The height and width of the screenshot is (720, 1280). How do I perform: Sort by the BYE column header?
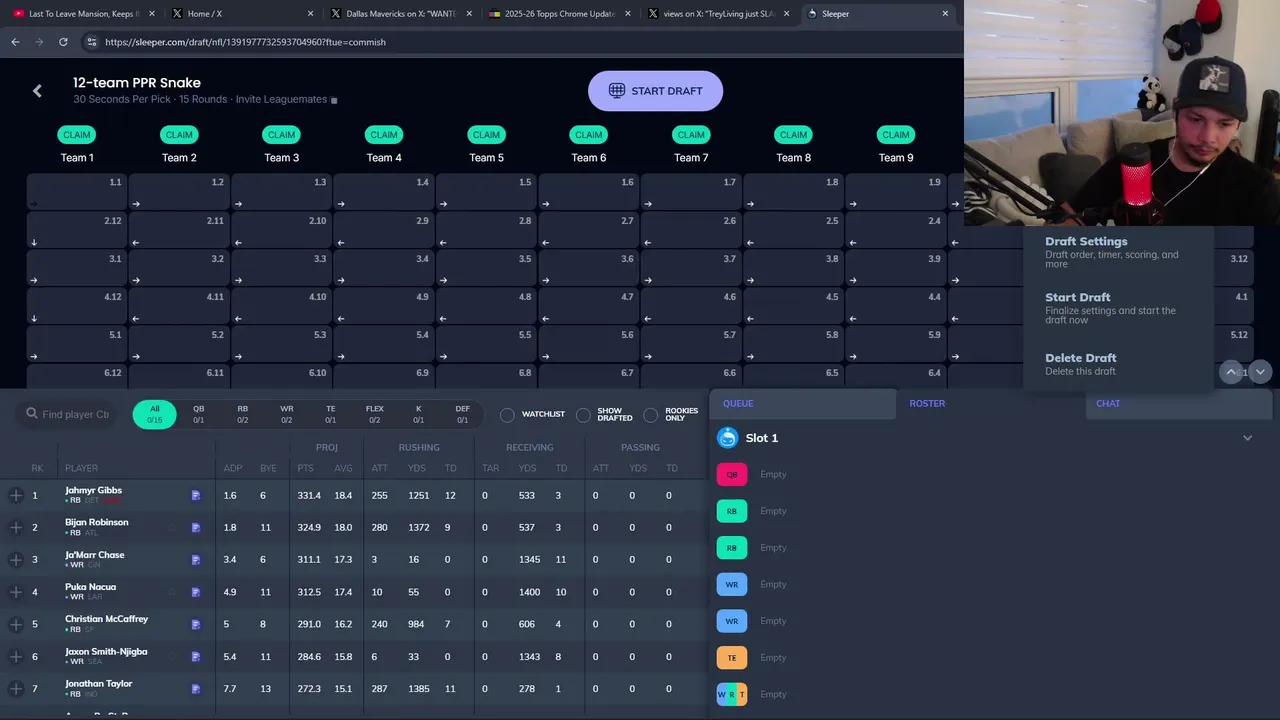267,468
